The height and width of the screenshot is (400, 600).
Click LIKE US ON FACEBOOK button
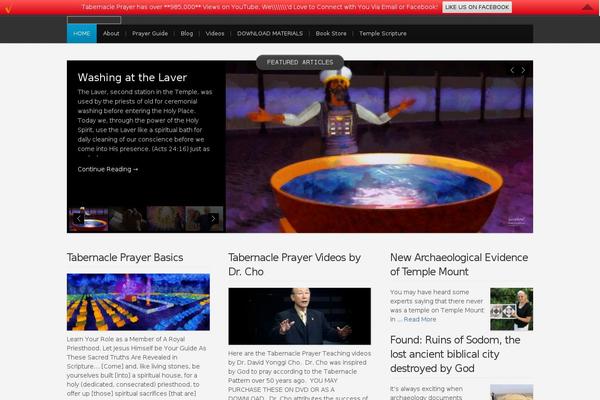[x=477, y=7]
